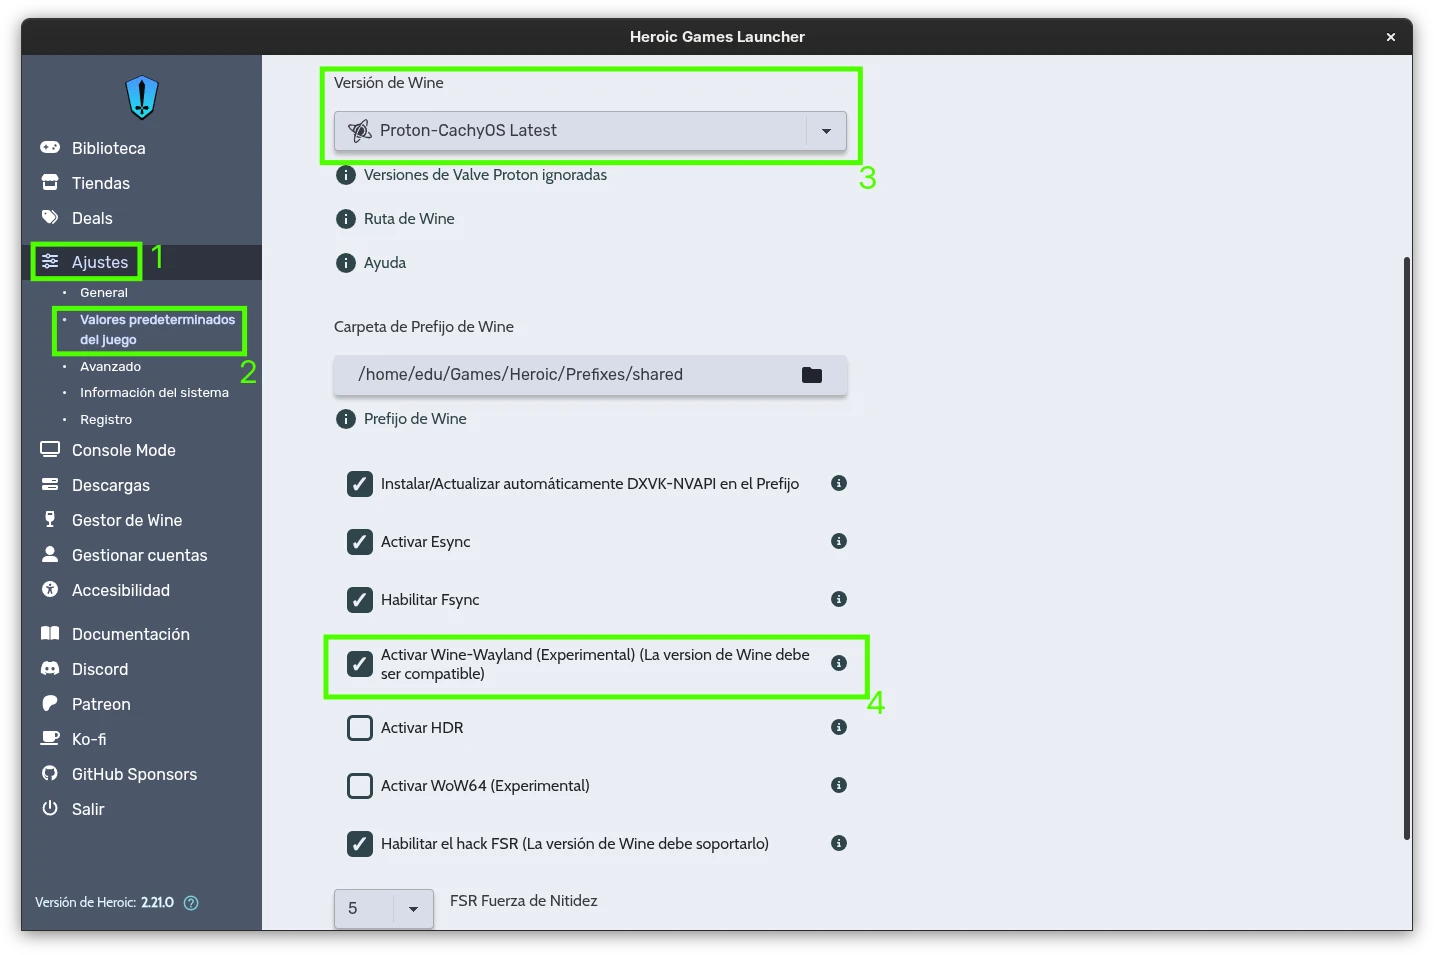Screen dimensions: 1434x955
Task: Click the Heroic version help icon
Action: (x=191, y=902)
